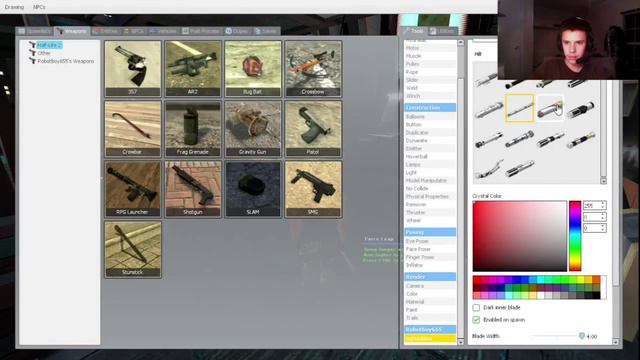
Task: Pick the cyan palette swatch
Action: pos(541,280)
